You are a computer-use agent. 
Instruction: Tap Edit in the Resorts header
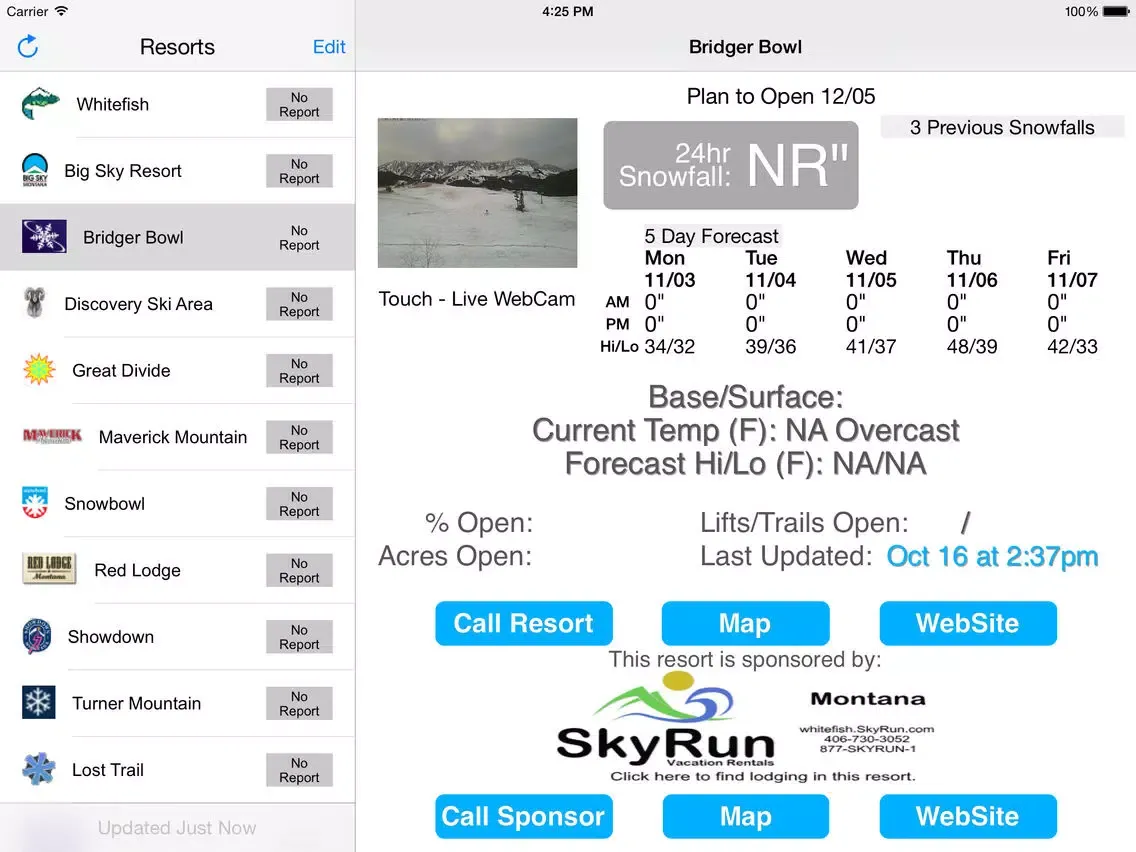point(329,46)
